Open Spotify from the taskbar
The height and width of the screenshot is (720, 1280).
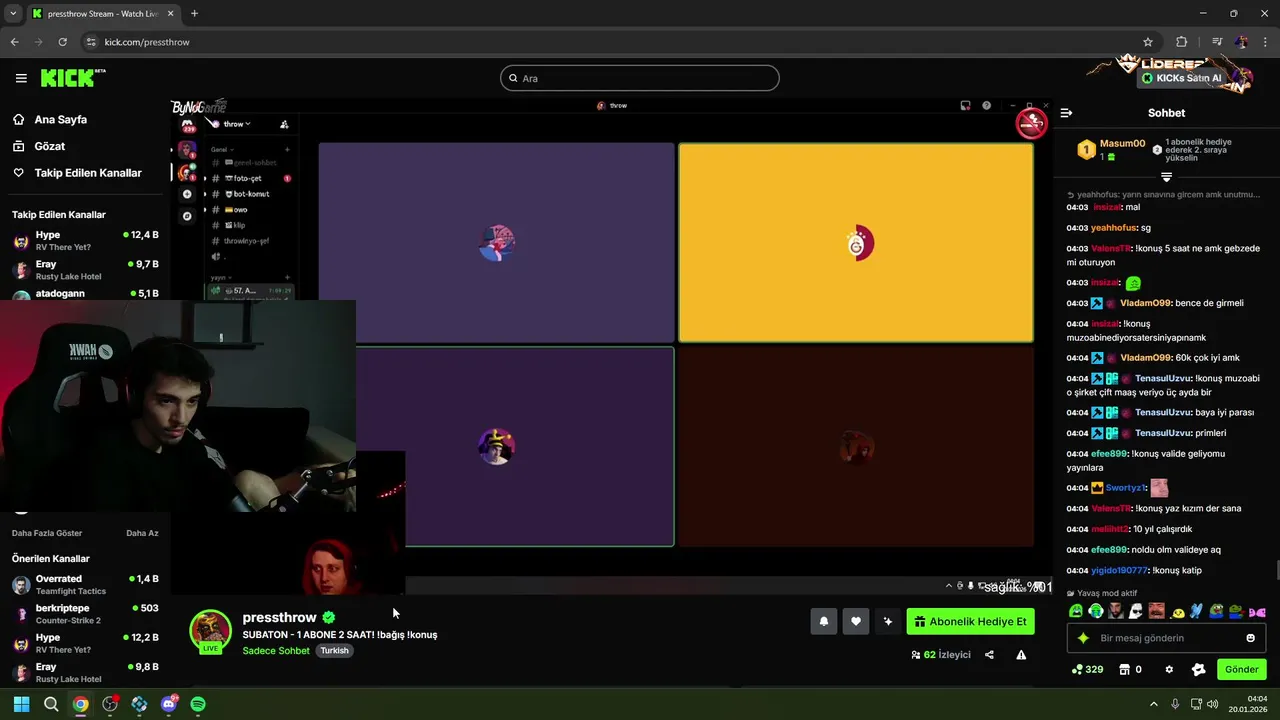pyautogui.click(x=198, y=704)
